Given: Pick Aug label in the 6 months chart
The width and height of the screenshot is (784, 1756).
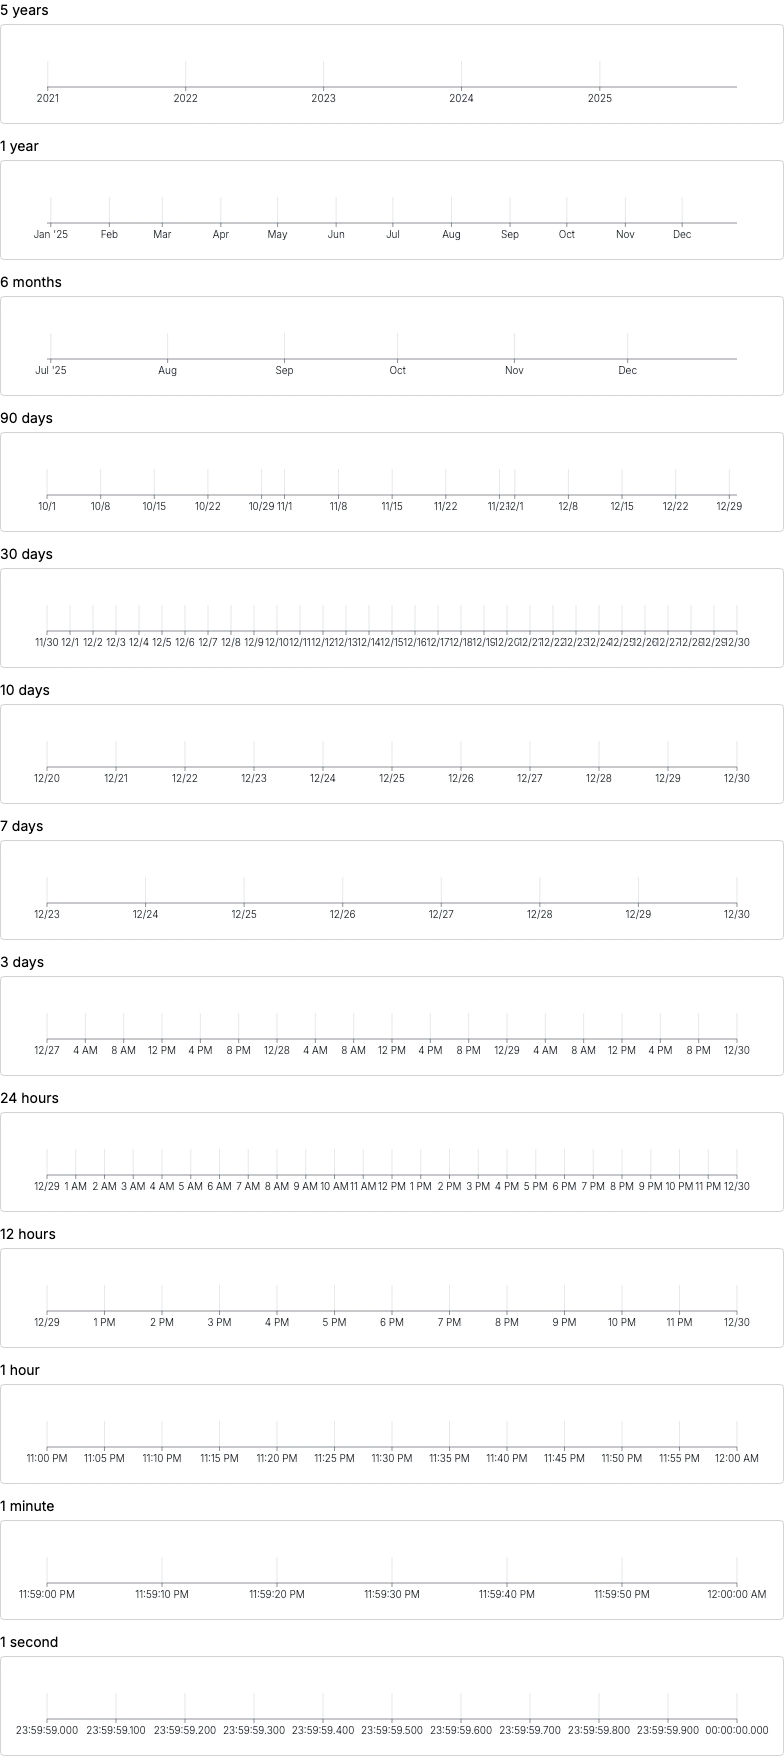Looking at the screenshot, I should [167, 370].
